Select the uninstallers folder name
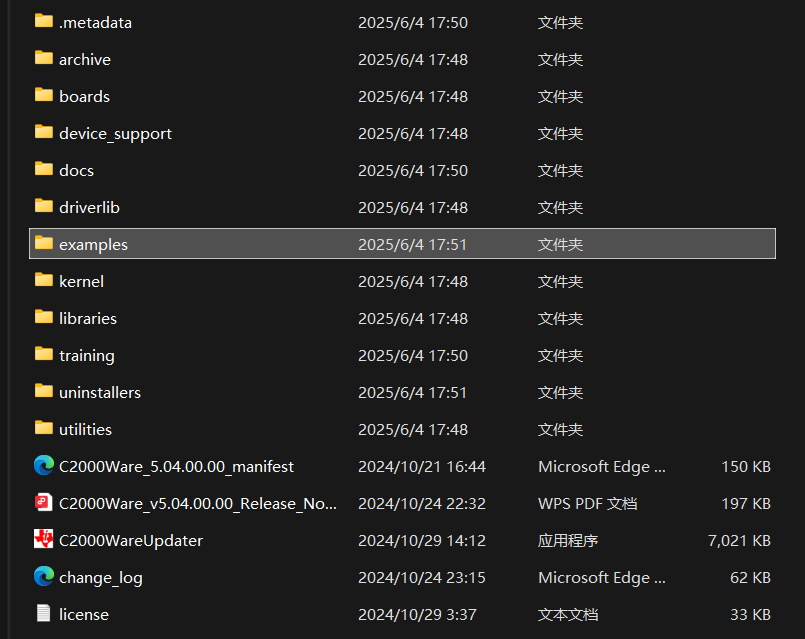Viewport: 805px width, 639px height. click(100, 393)
